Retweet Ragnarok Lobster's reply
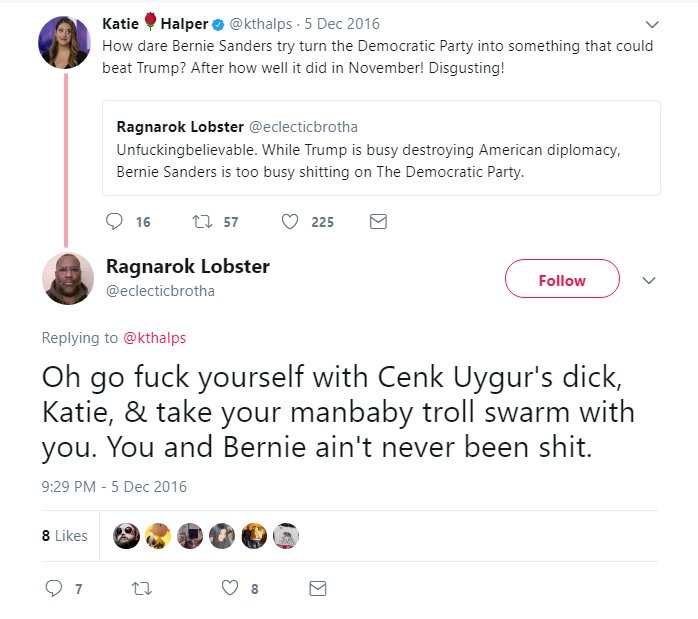698x619 pixels. pos(141,588)
